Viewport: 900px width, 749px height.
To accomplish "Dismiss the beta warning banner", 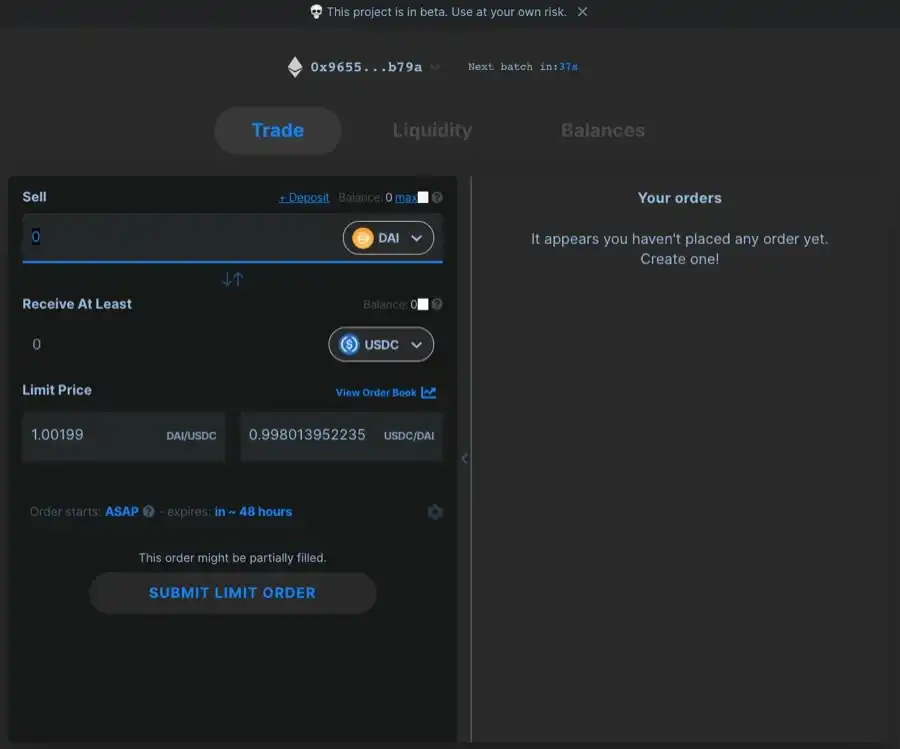I will 582,11.
